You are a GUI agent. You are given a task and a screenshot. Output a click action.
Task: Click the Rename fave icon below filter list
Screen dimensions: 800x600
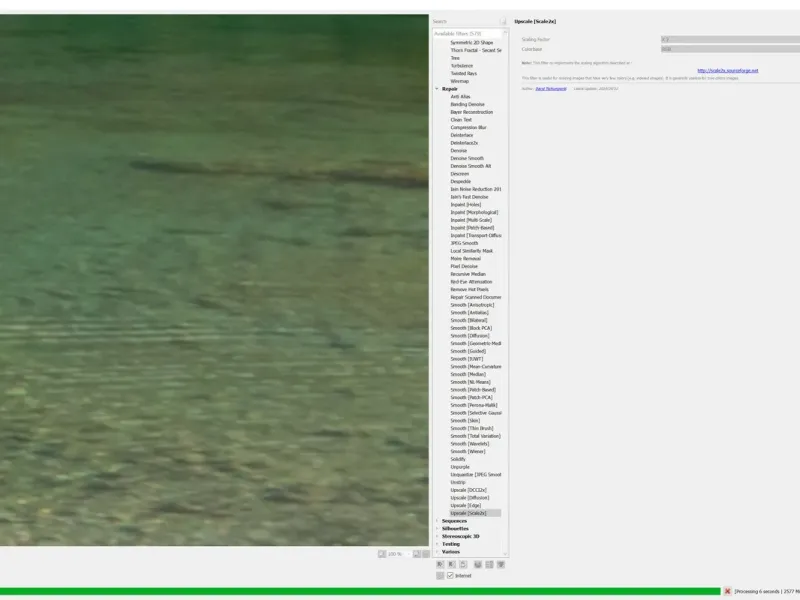463,564
